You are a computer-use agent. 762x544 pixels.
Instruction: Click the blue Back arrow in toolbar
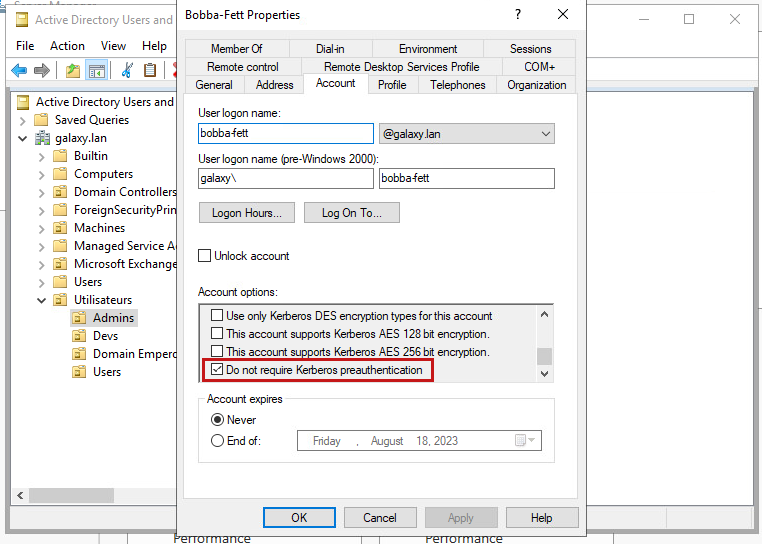tap(19, 70)
